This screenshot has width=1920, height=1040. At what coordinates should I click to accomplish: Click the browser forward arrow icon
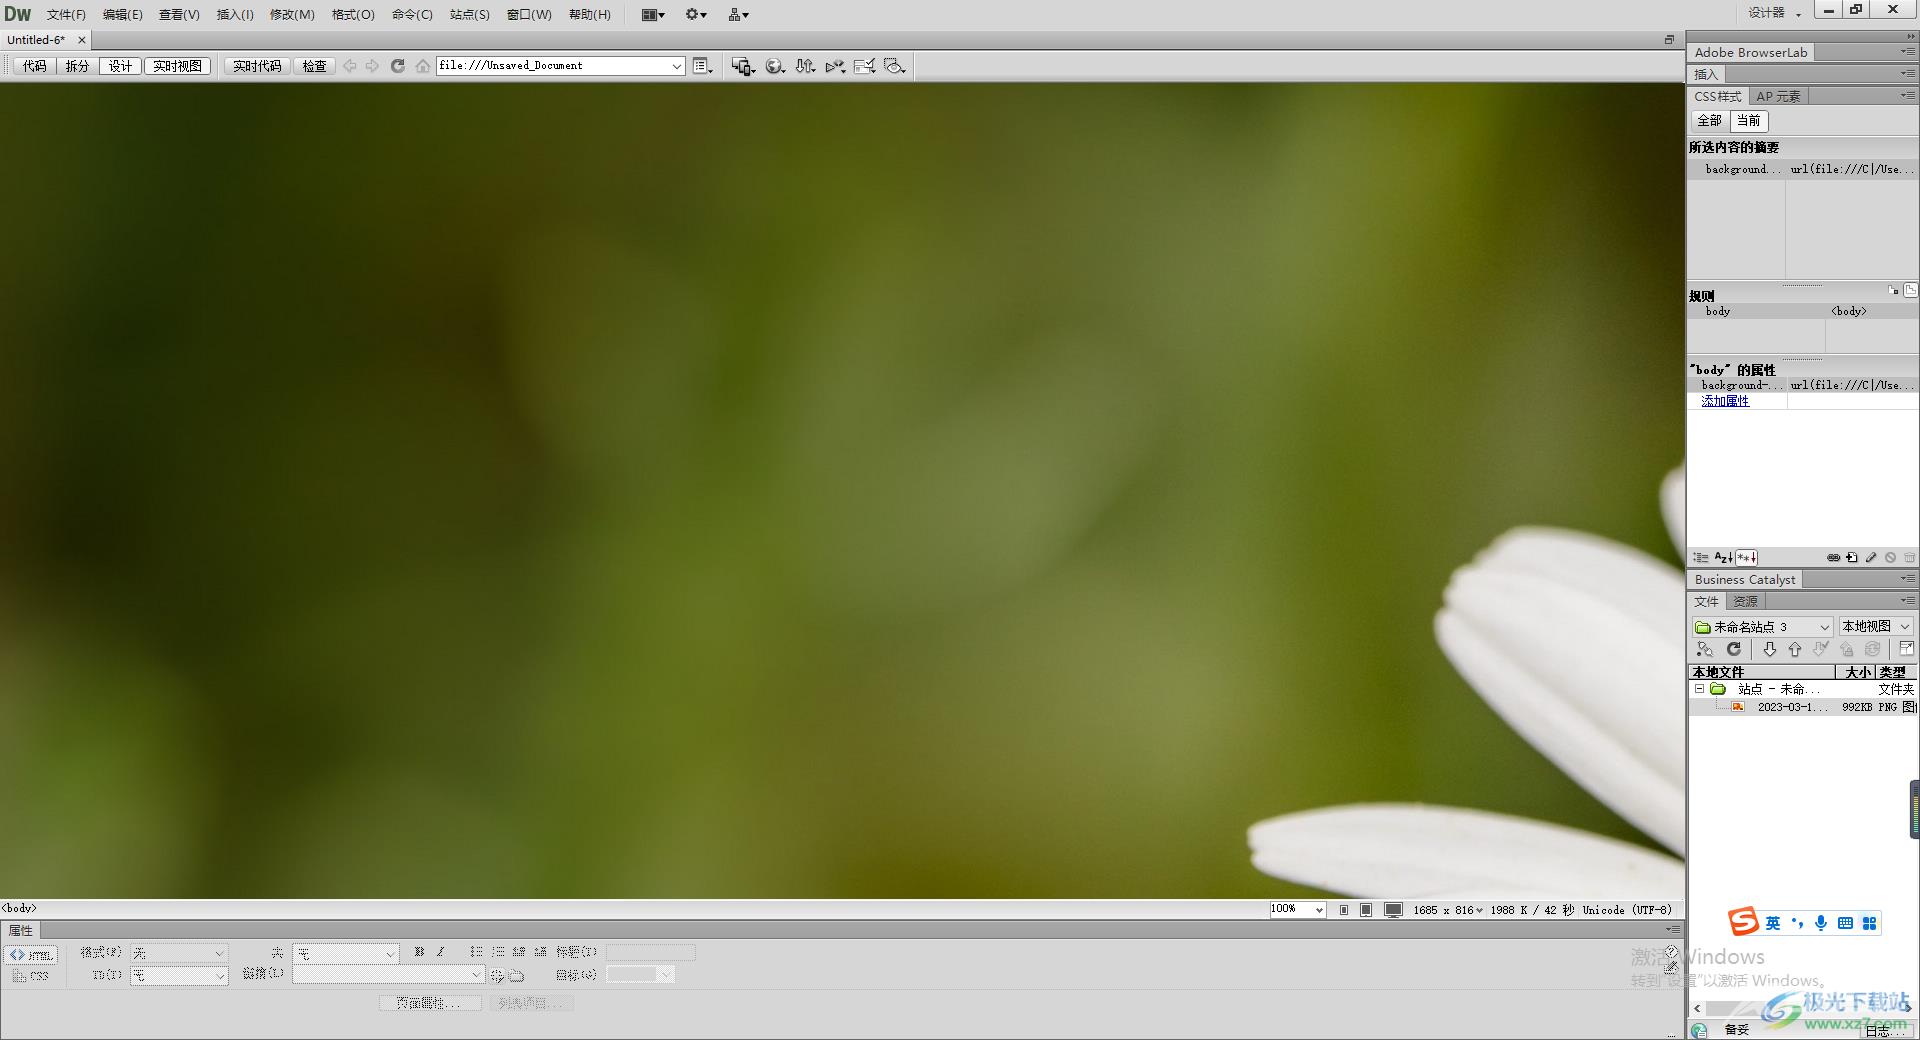coord(372,66)
